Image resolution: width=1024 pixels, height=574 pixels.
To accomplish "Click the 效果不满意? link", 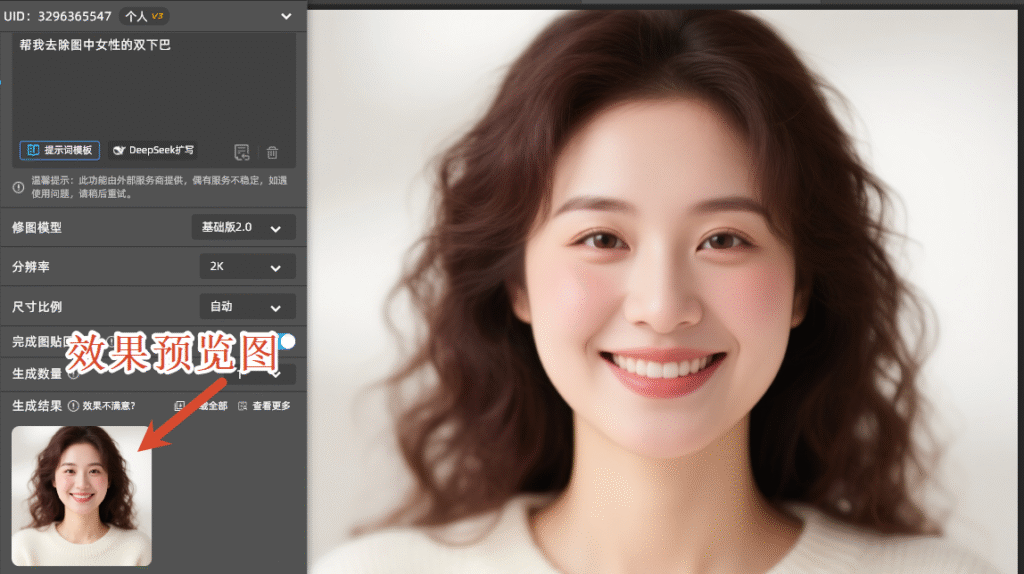I will [x=108, y=406].
